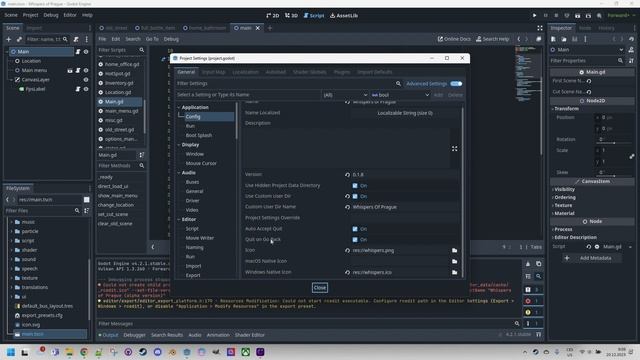
Task: Toggle visibility of the CanvasLayer node
Action: [86, 80]
